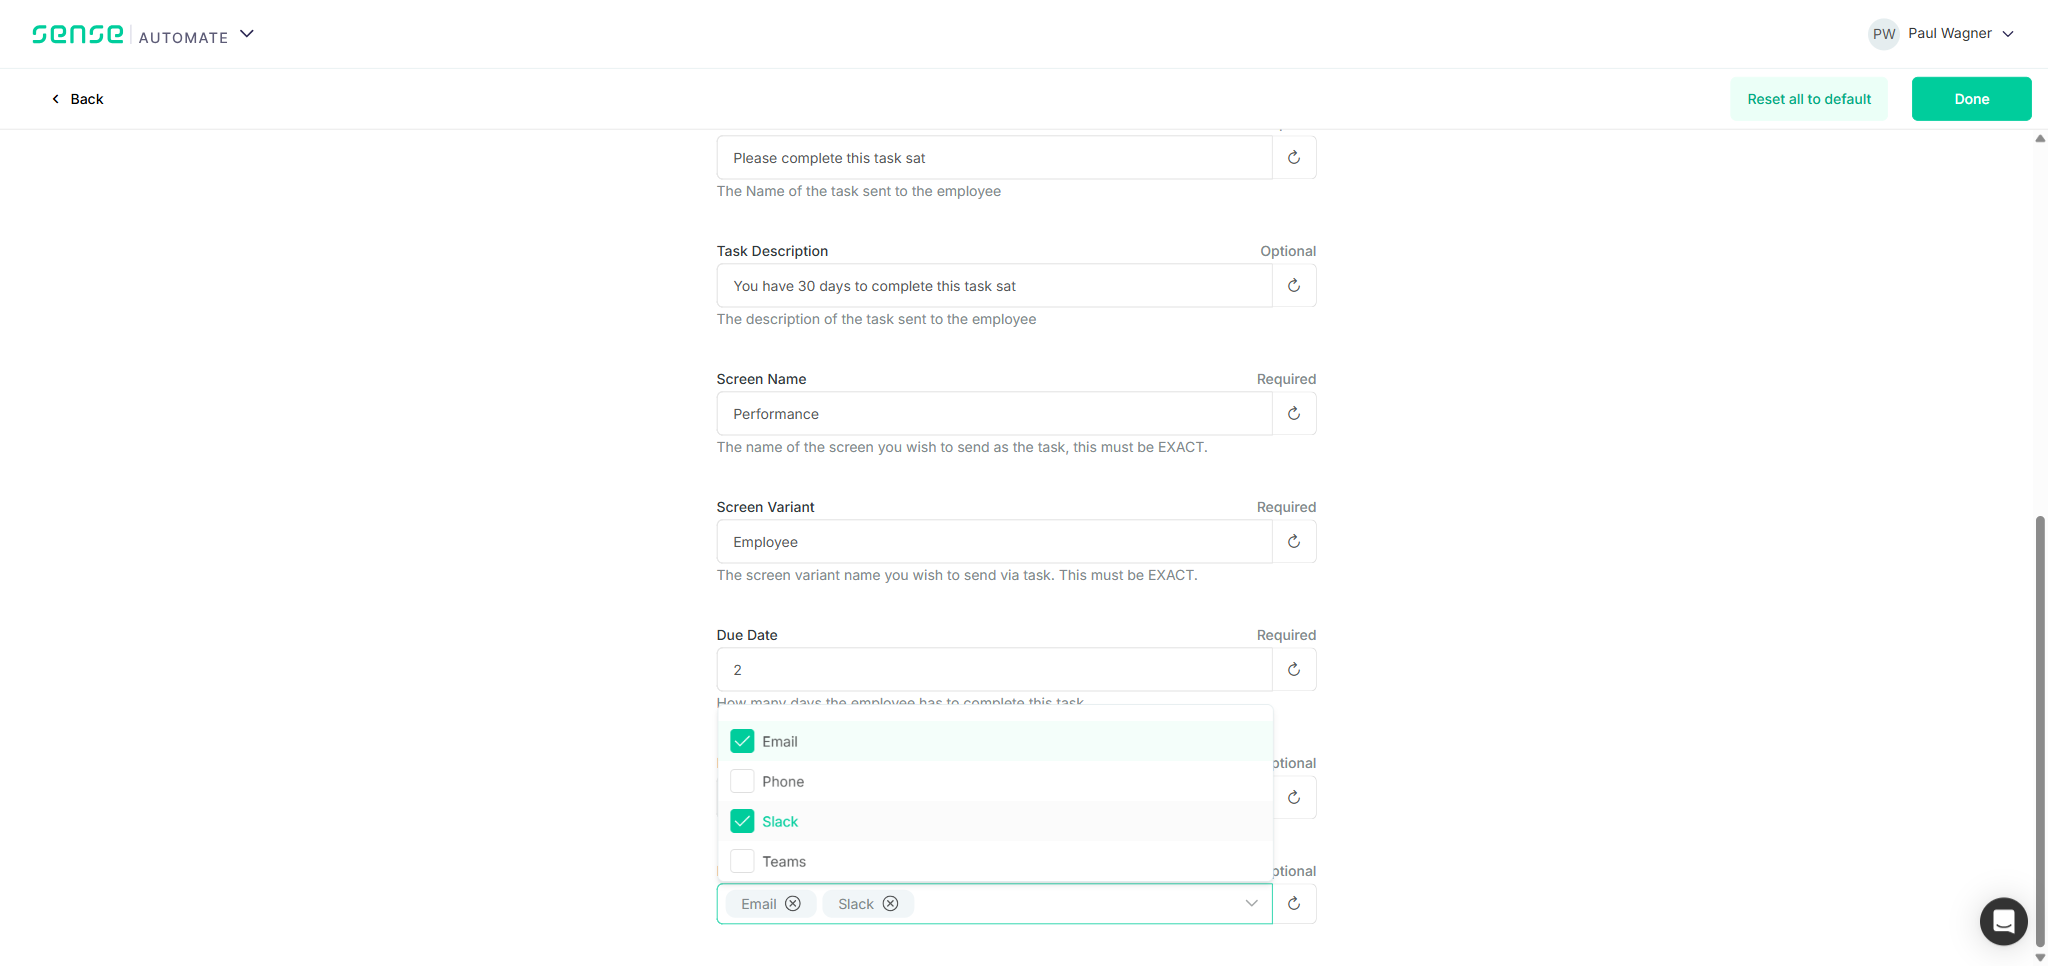Screen dimensions: 2048x966
Task: Edit the Screen Name input 'Performance'
Action: (x=994, y=414)
